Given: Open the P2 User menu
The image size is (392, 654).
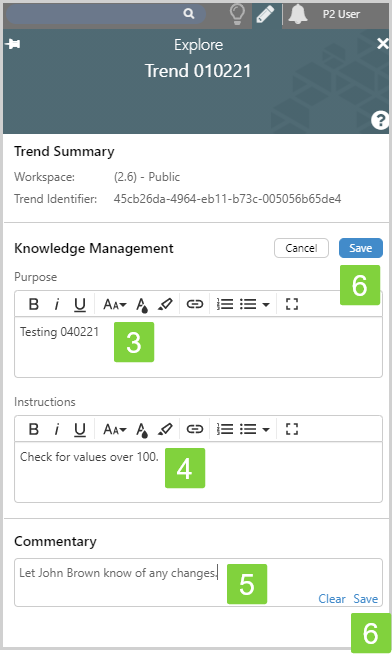Looking at the screenshot, I should click(341, 14).
